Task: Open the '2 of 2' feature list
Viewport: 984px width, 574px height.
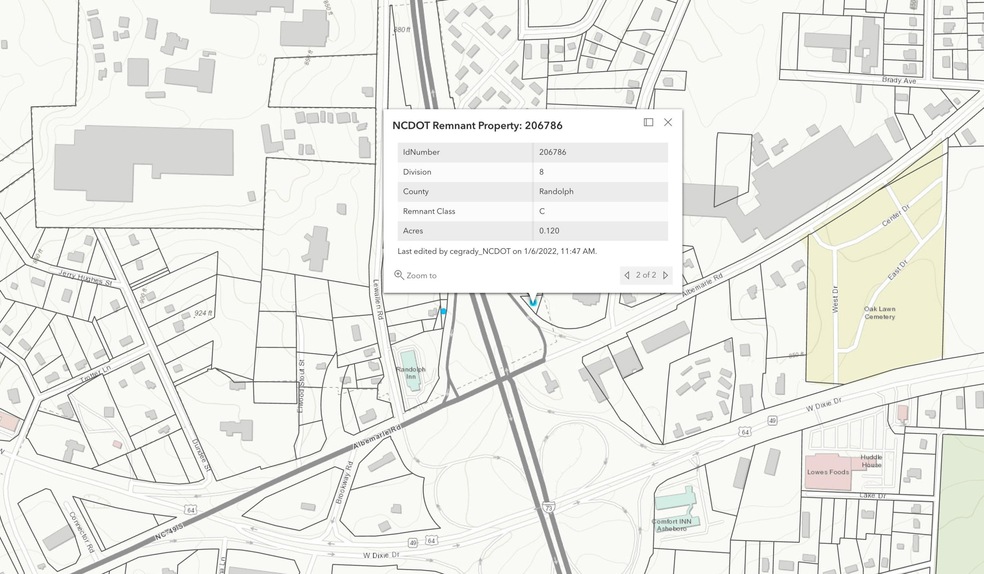Action: (x=646, y=275)
